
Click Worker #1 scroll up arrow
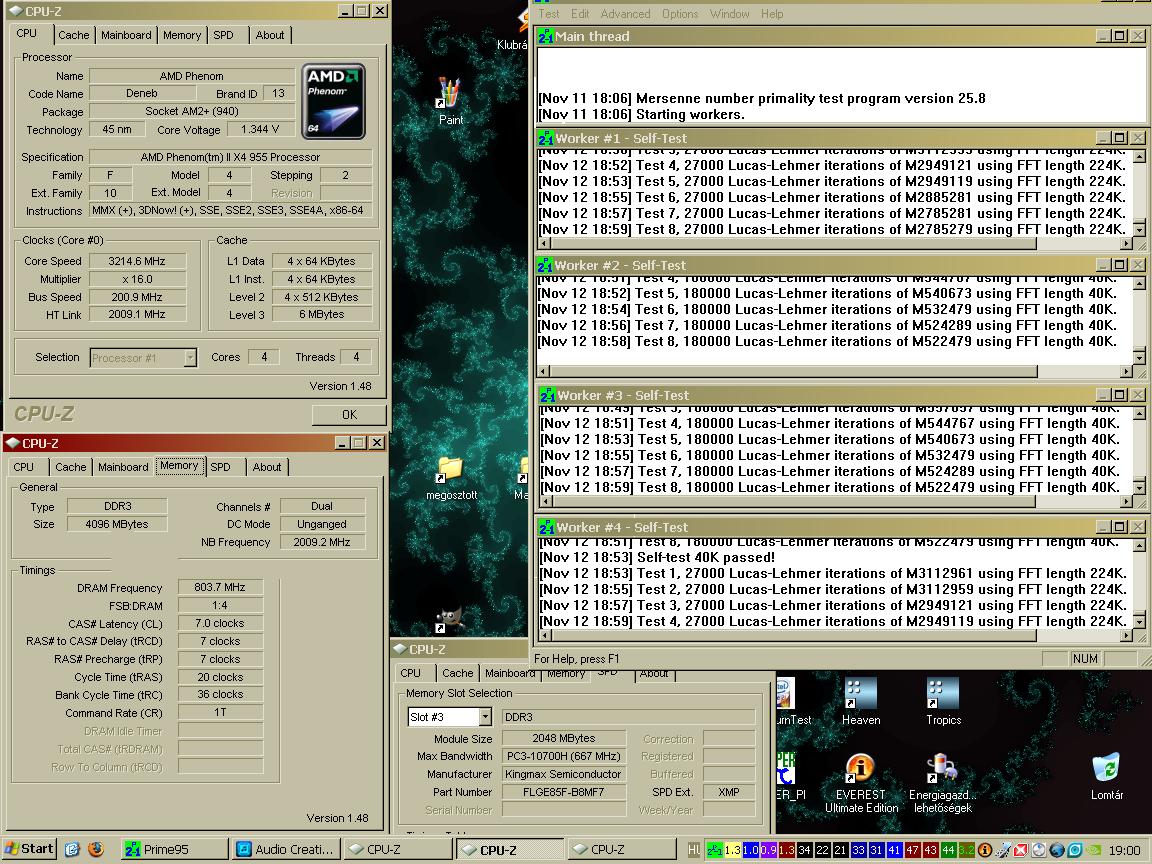tap(1140, 156)
